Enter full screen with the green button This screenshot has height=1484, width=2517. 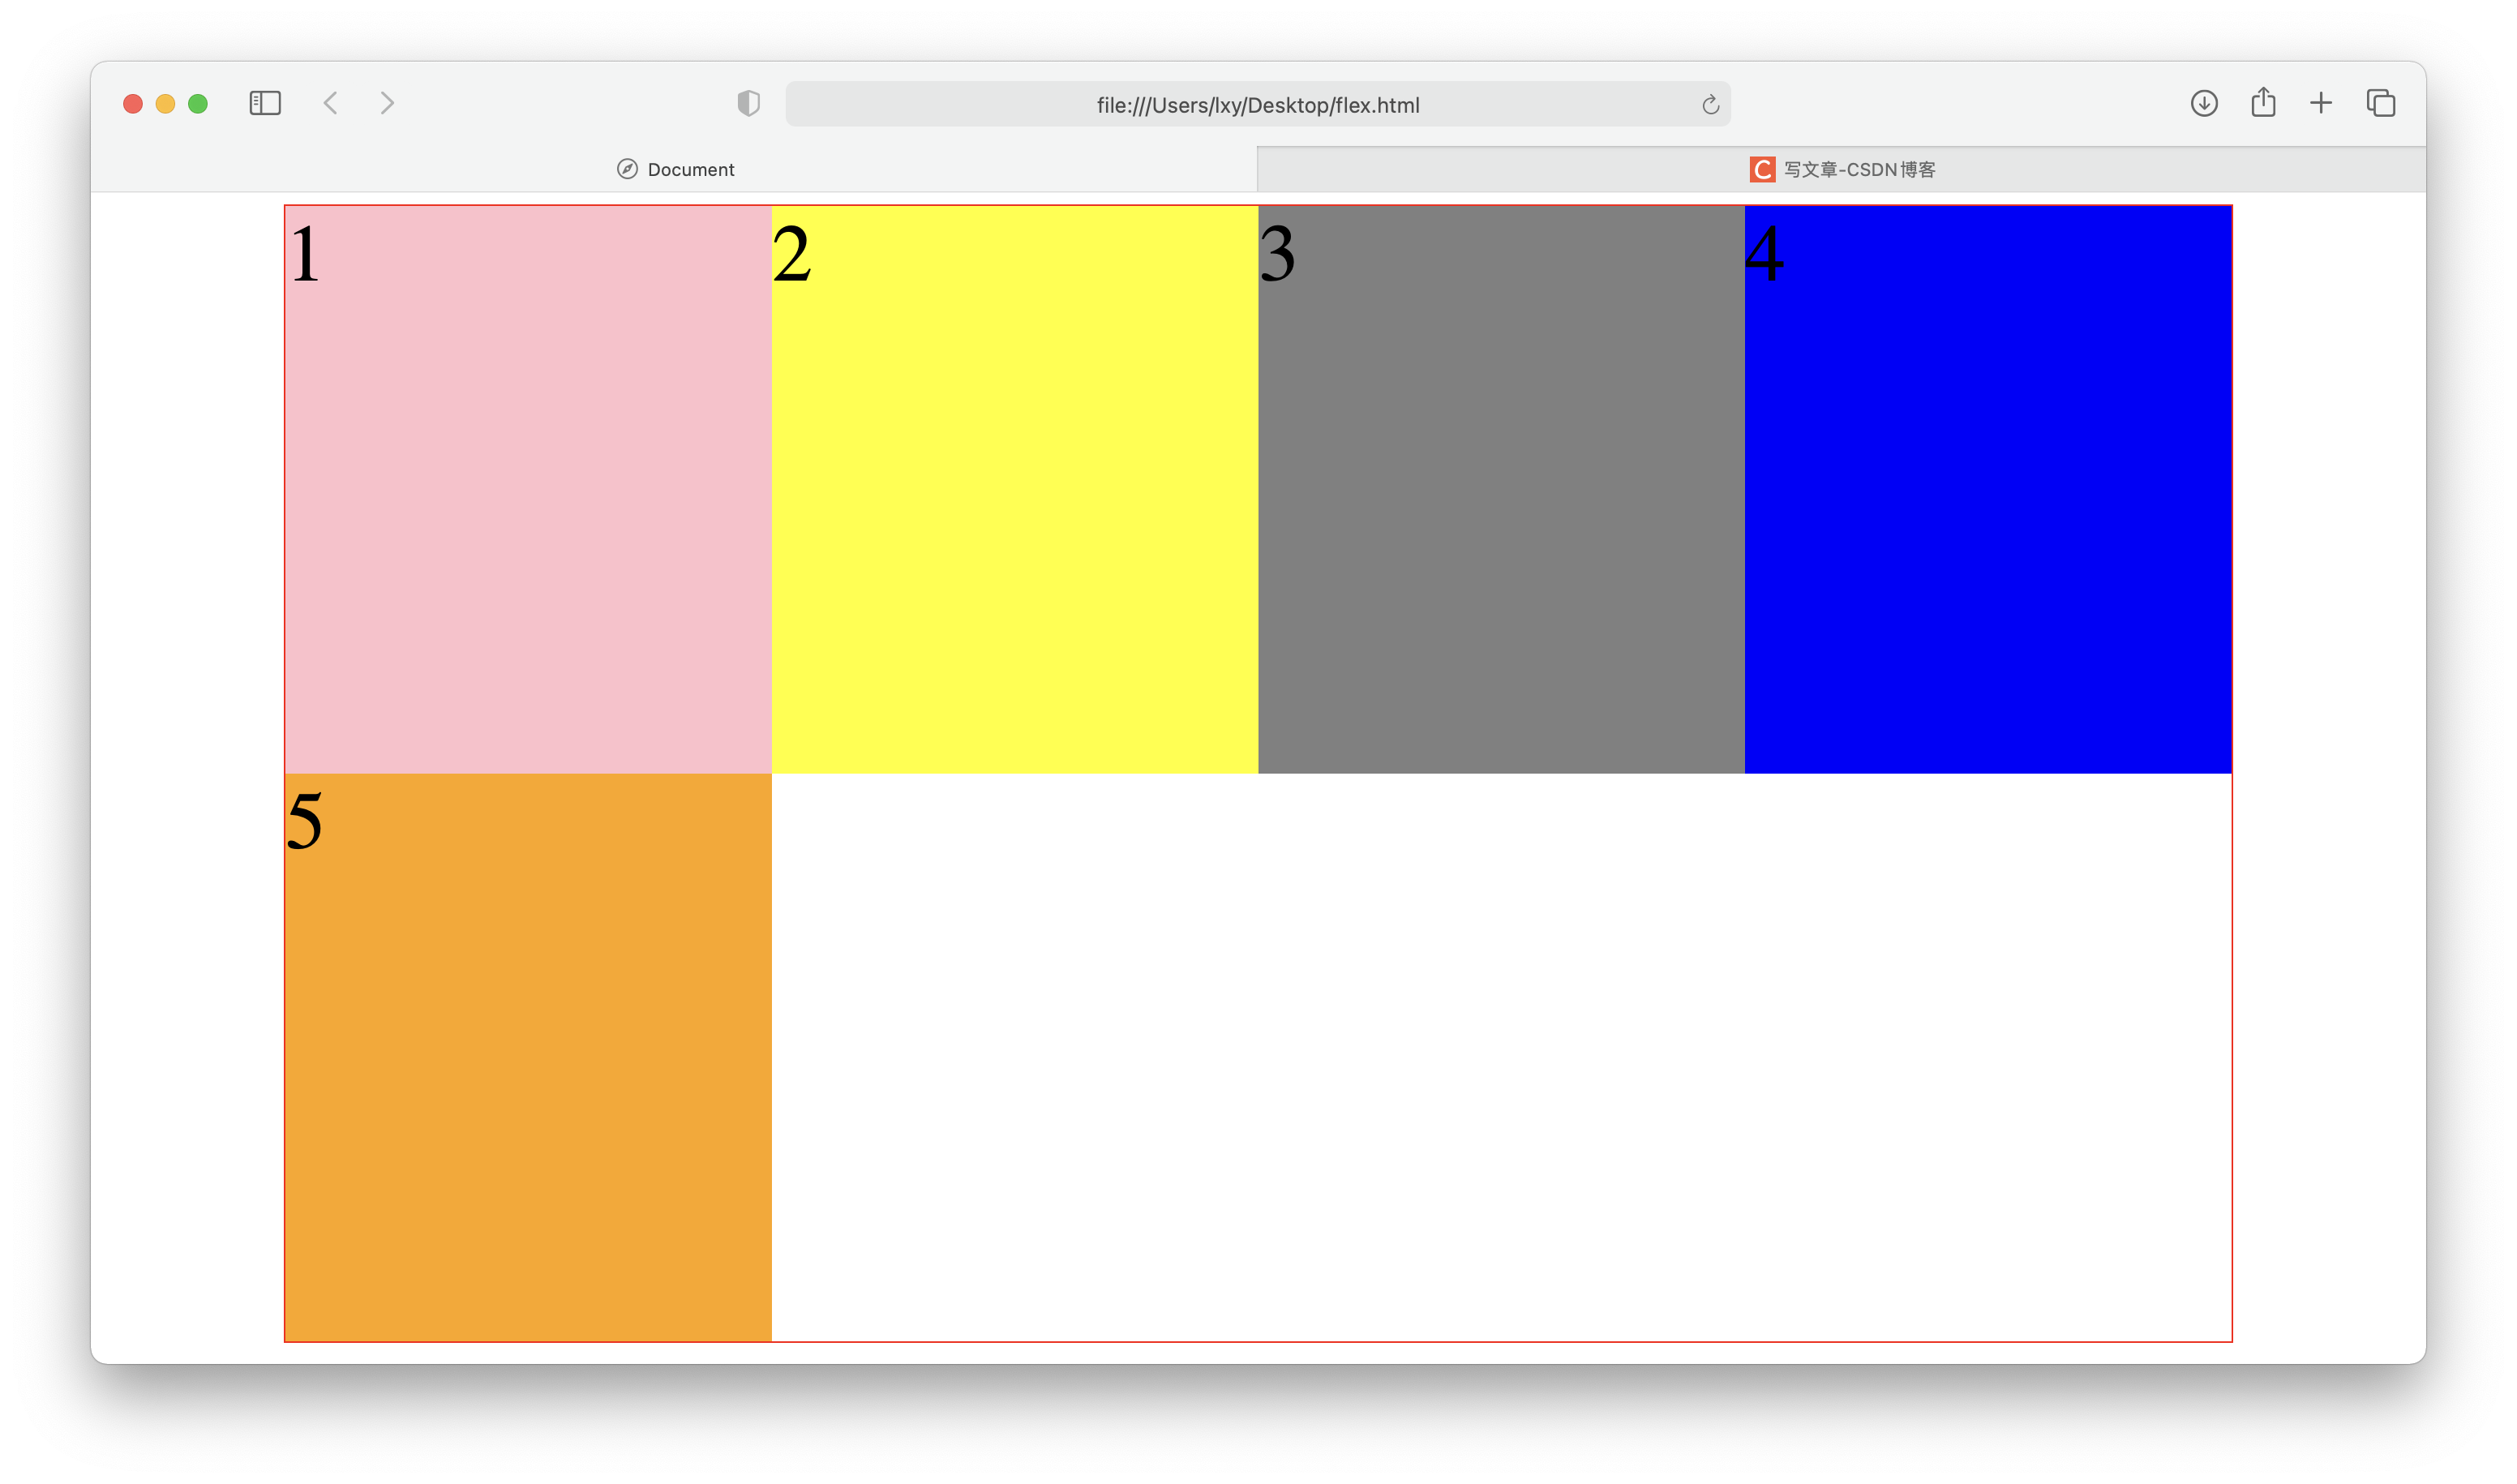coord(198,104)
